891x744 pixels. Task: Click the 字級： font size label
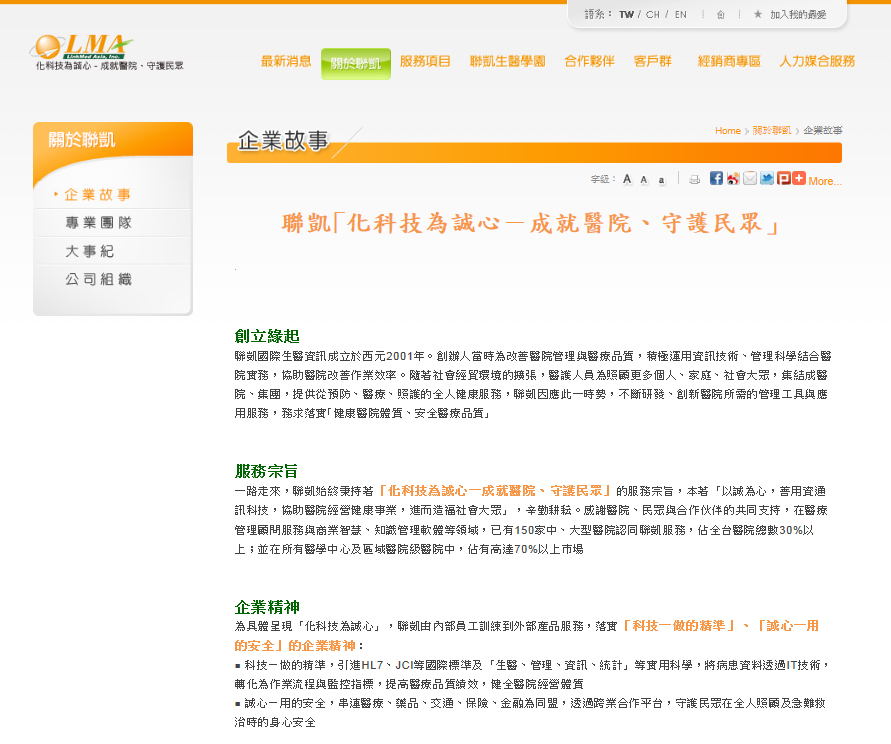pos(603,180)
